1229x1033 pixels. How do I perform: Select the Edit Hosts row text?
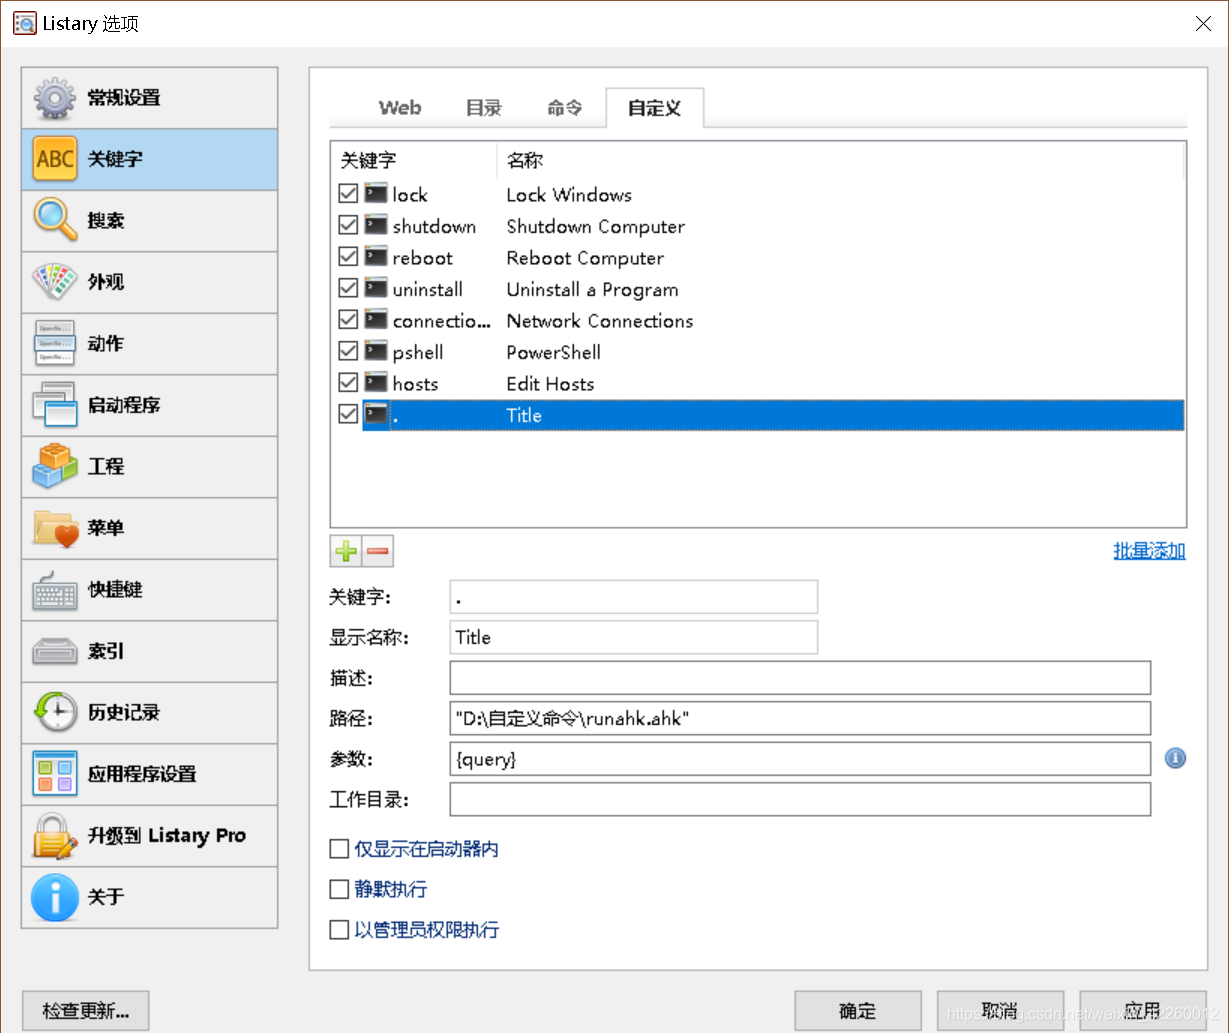[x=550, y=384]
